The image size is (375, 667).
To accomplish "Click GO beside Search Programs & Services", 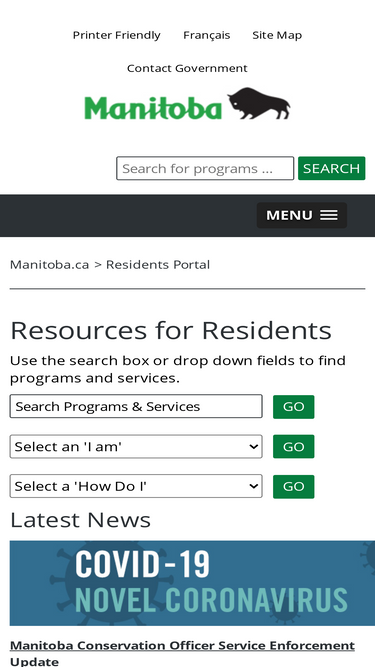I will point(294,407).
